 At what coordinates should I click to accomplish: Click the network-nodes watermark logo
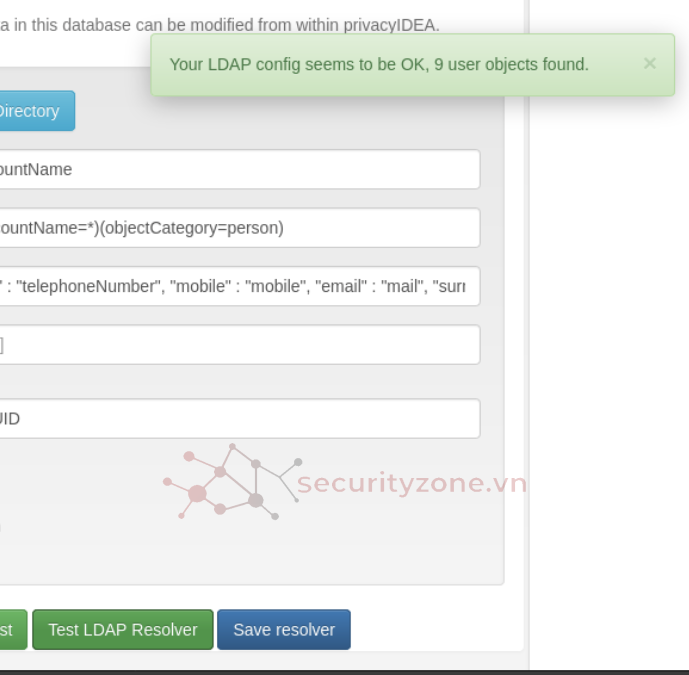tap(232, 483)
